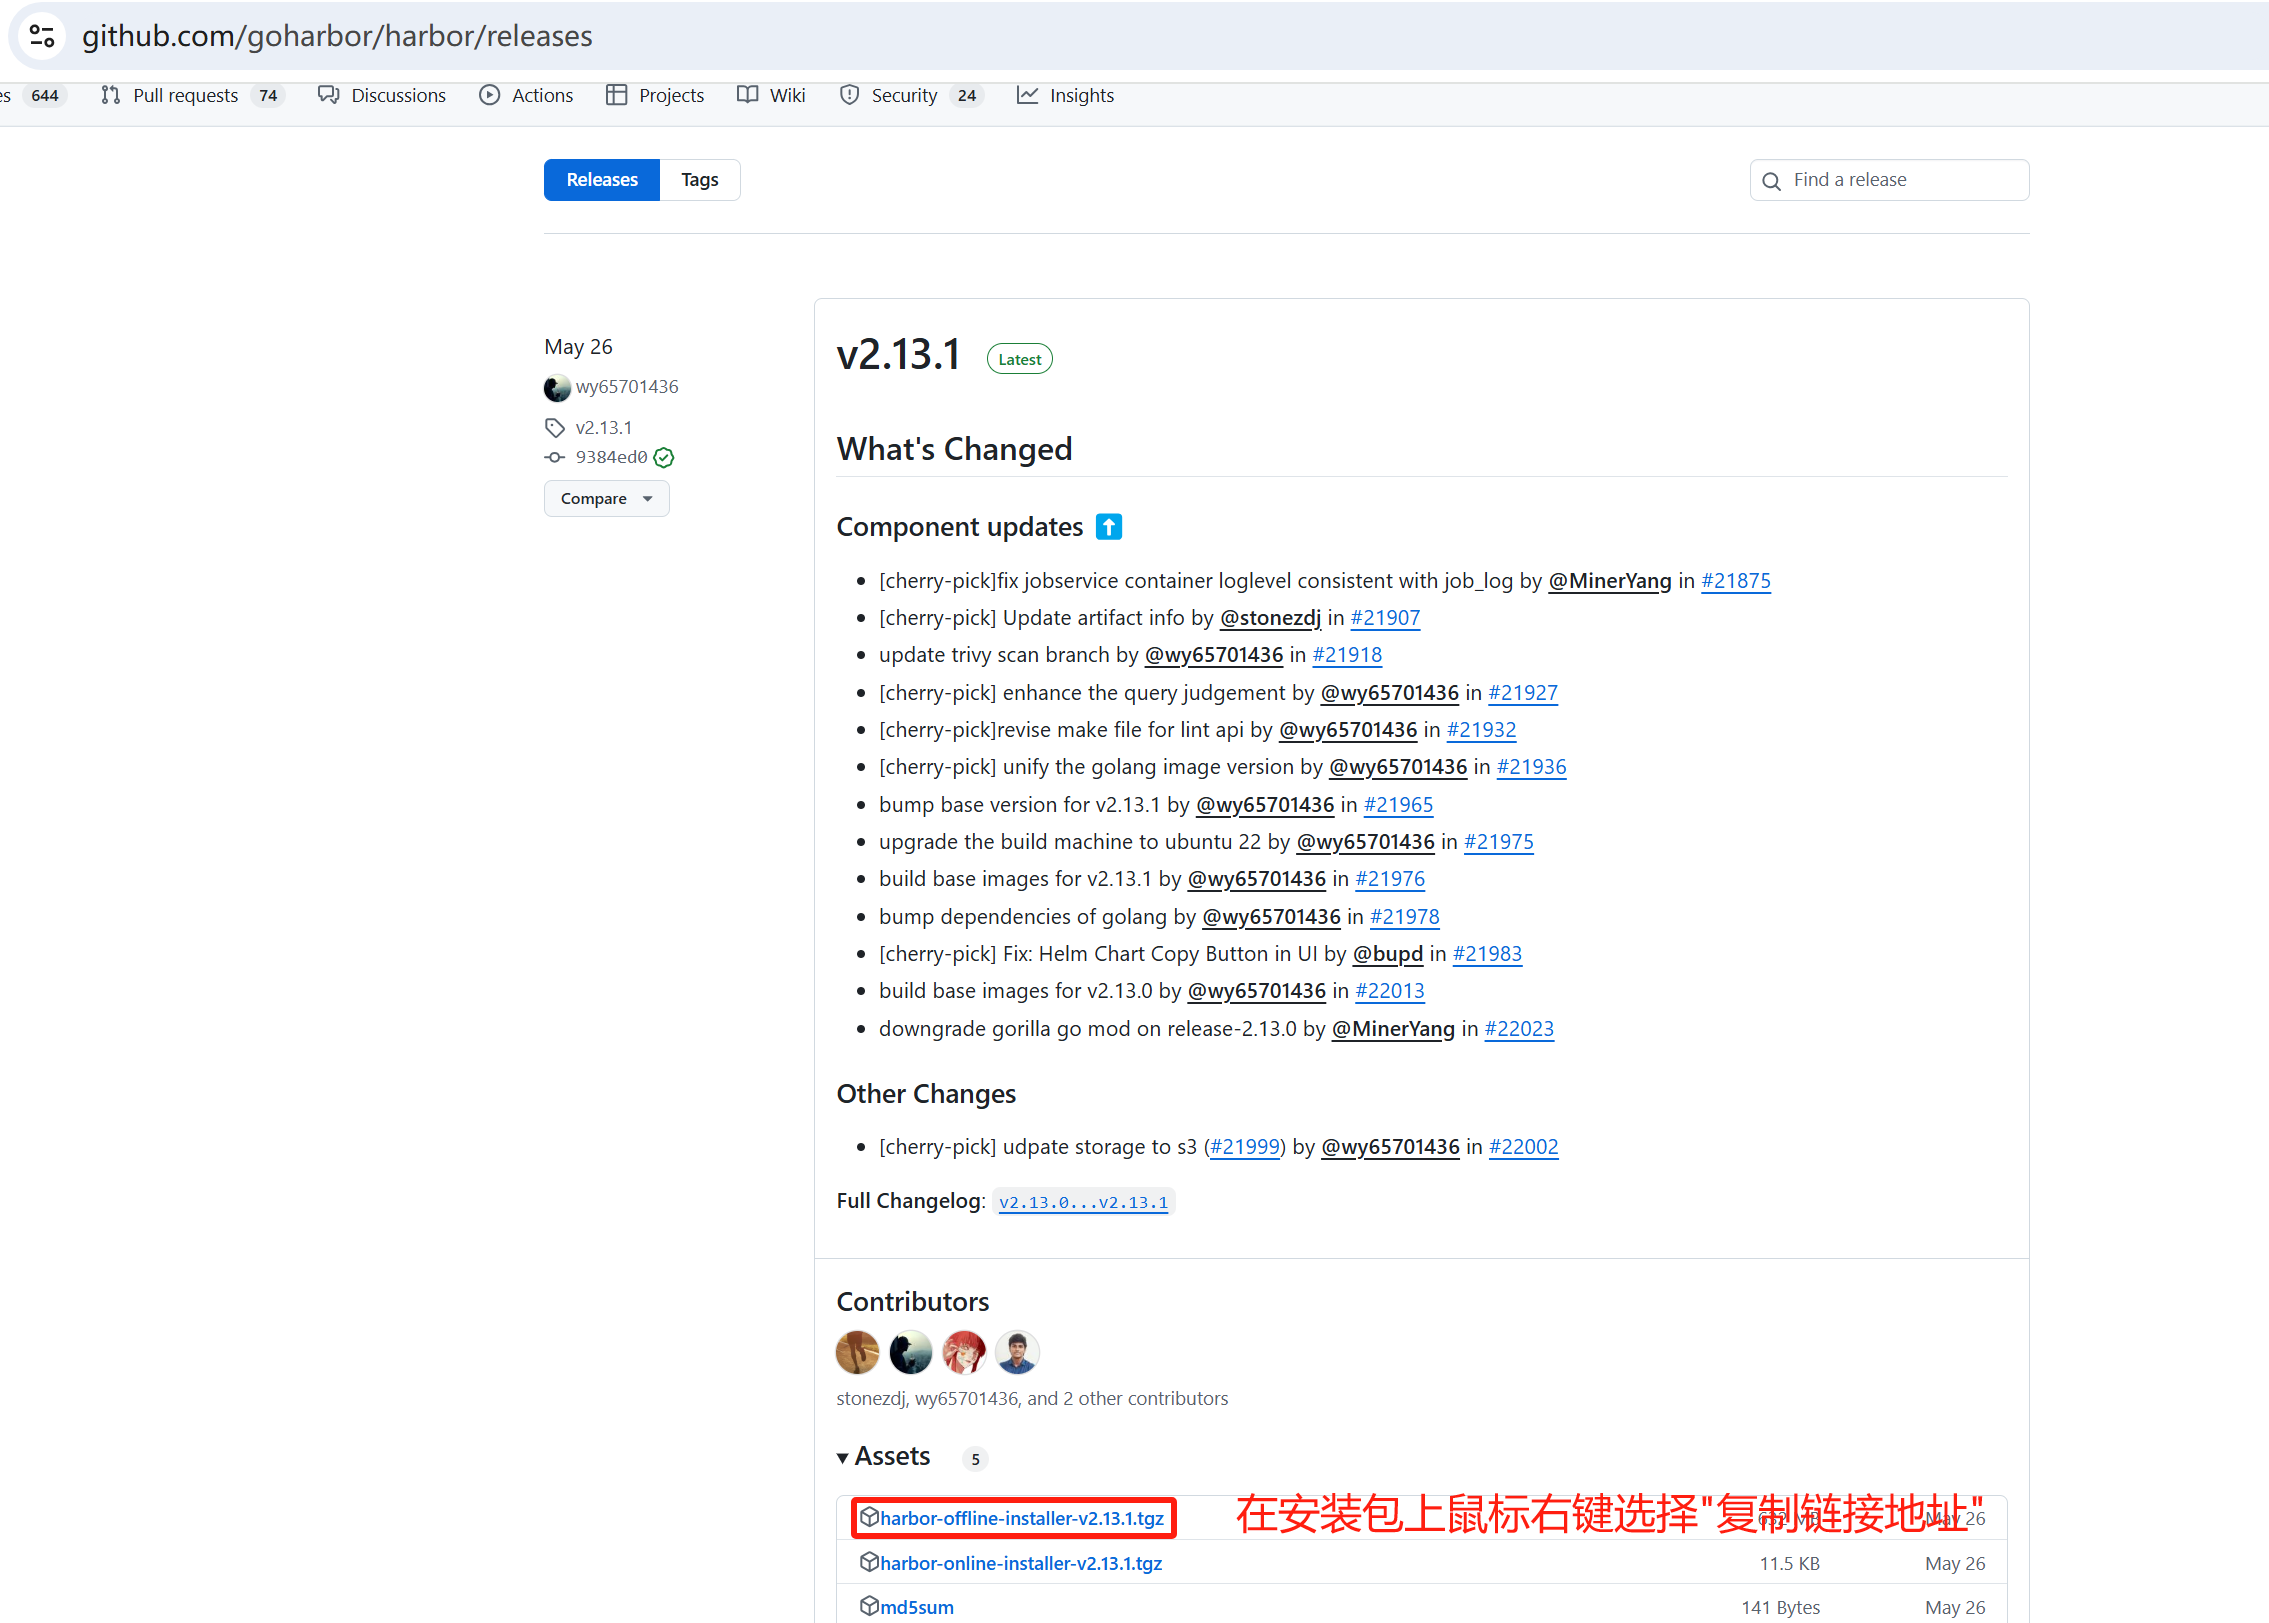
Task: Click the wy65701436 avatar beside author name
Action: pyautogui.click(x=557, y=387)
